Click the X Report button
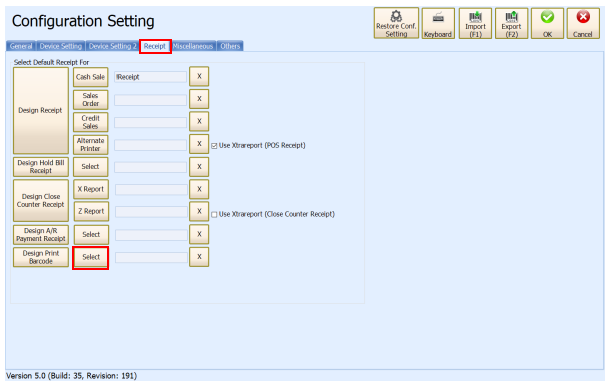The width and height of the screenshot is (608, 387). pyautogui.click(x=91, y=189)
